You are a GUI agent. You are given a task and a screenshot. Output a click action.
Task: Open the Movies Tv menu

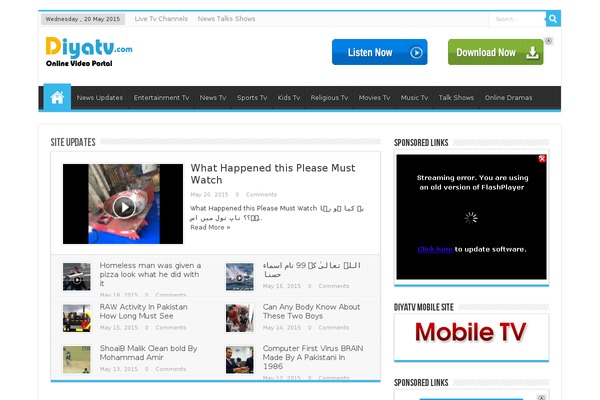point(374,98)
